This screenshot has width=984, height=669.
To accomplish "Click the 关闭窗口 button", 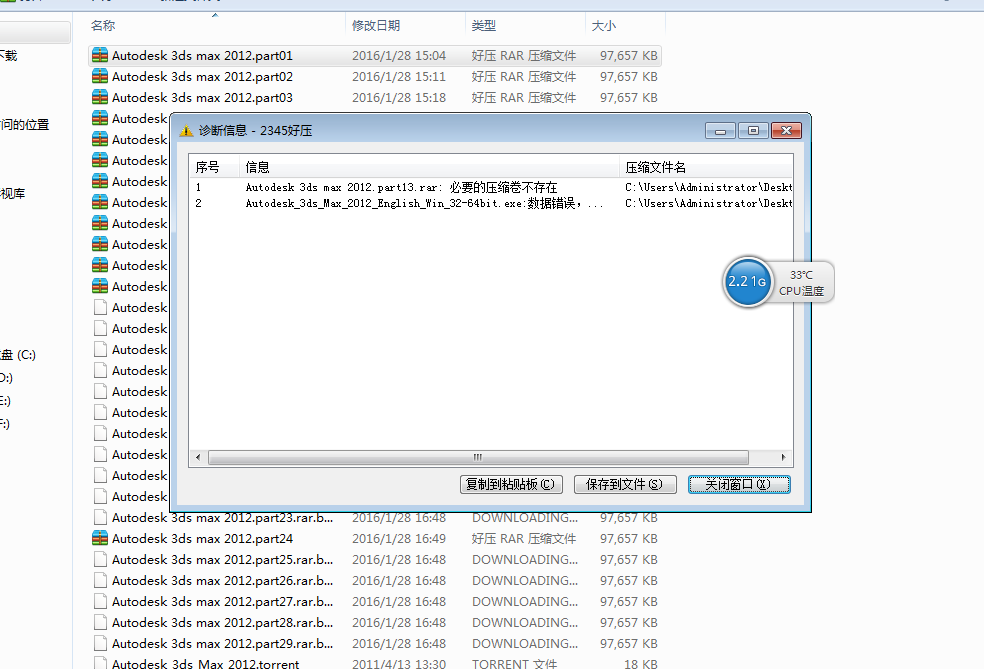I will click(739, 484).
